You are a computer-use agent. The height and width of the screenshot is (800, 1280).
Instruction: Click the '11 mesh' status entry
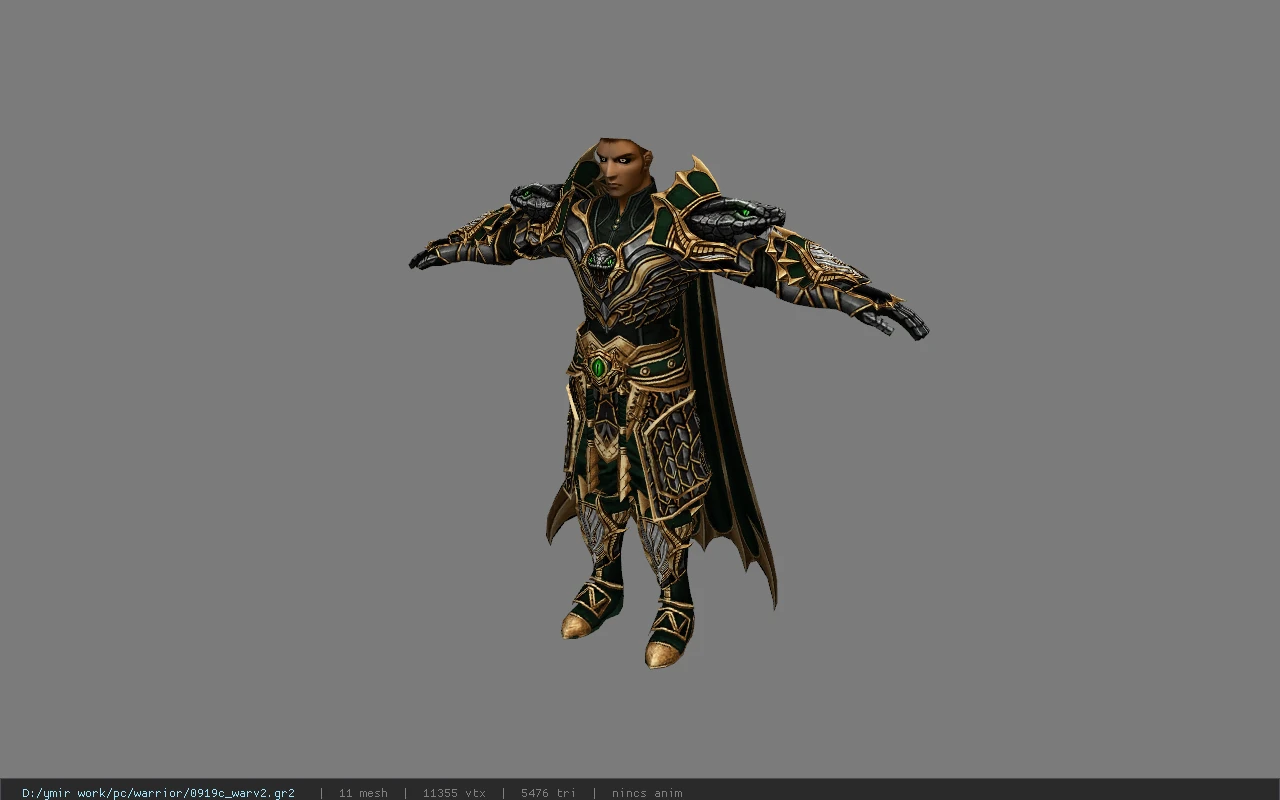pos(363,793)
